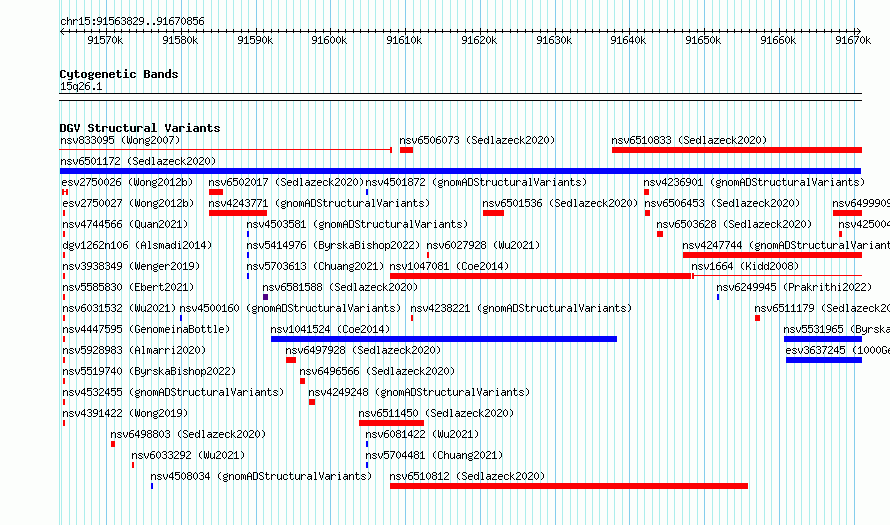The image size is (890, 525).
Task: Select the nsv6498803 (Sedlazeck2020) label
Action: [188, 434]
